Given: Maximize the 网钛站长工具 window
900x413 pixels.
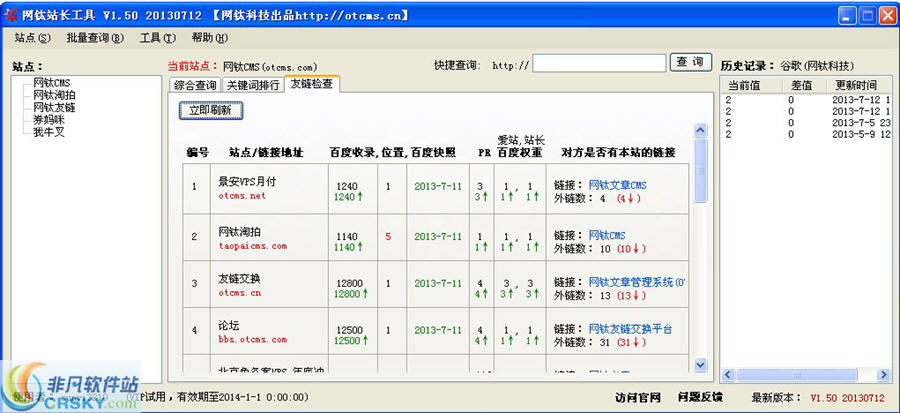Looking at the screenshot, I should 866,15.
